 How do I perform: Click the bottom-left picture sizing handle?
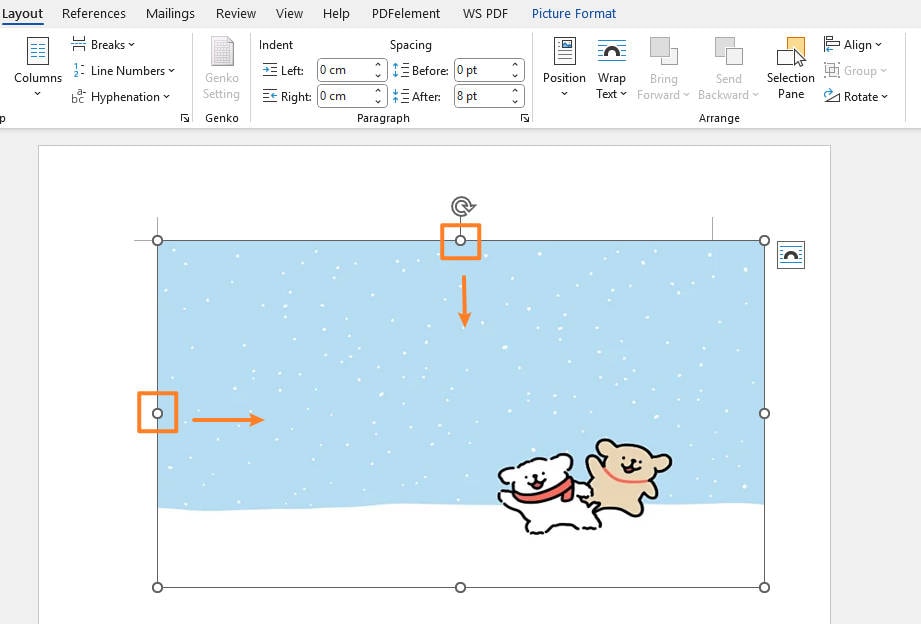click(157, 588)
